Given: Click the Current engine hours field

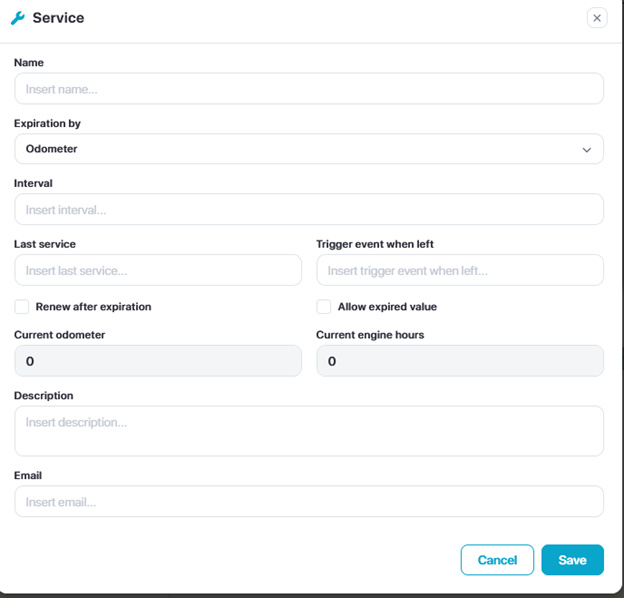Looking at the screenshot, I should tap(459, 361).
